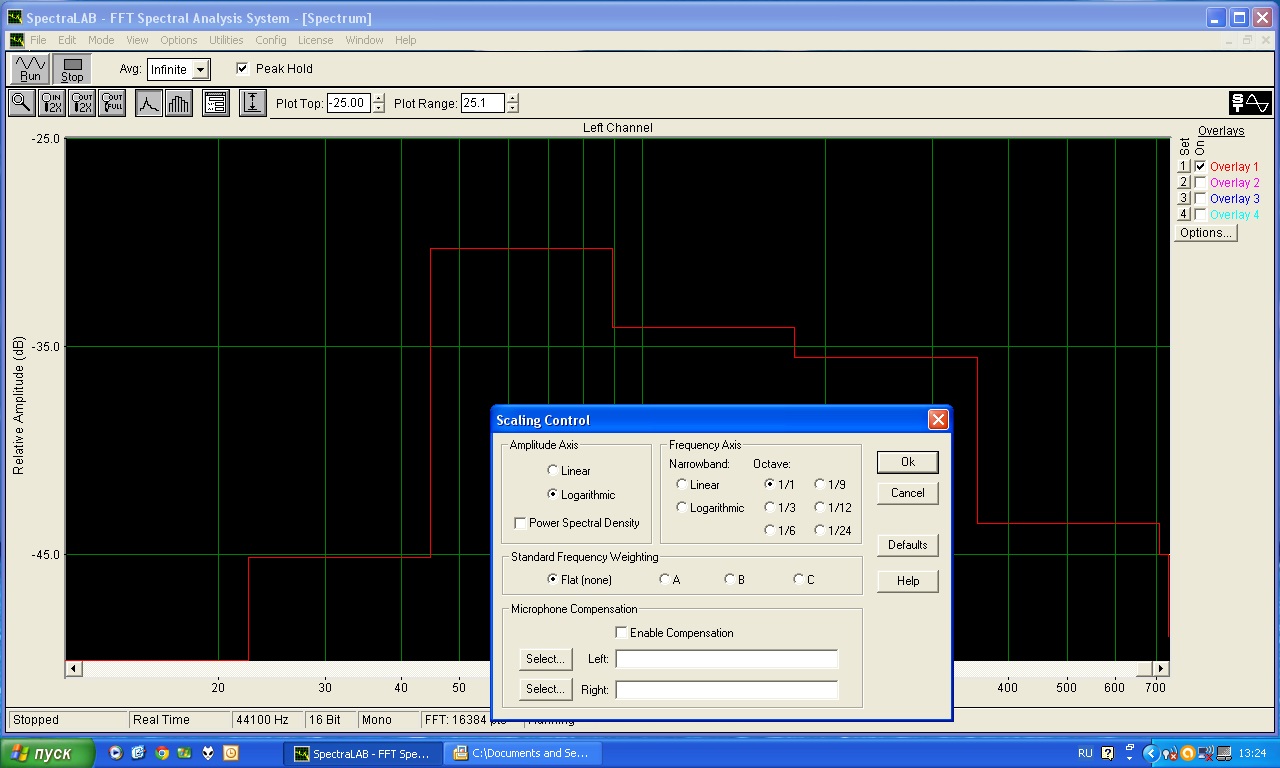Click the Zoom In 2X icon
The height and width of the screenshot is (768, 1280).
click(x=52, y=103)
